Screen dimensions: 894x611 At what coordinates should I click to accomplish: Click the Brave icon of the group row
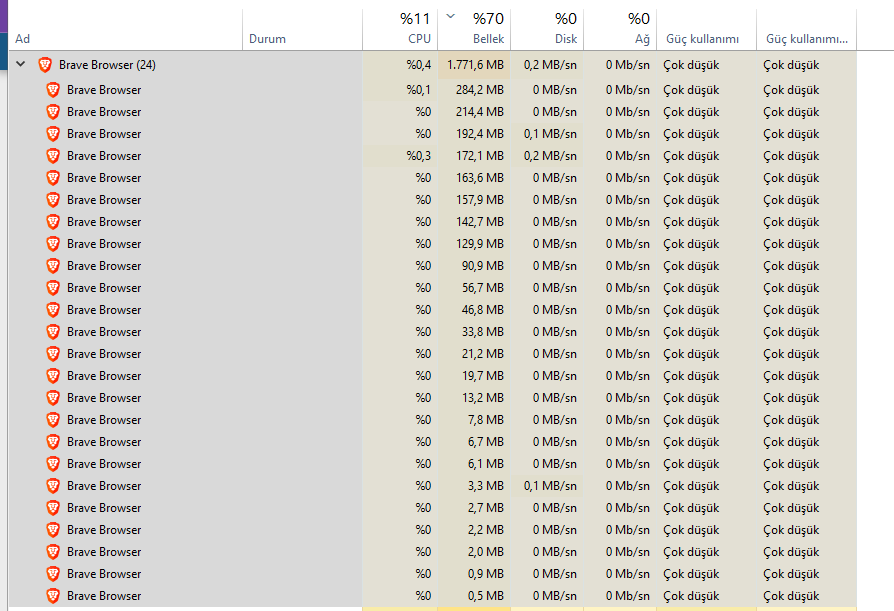pos(45,65)
